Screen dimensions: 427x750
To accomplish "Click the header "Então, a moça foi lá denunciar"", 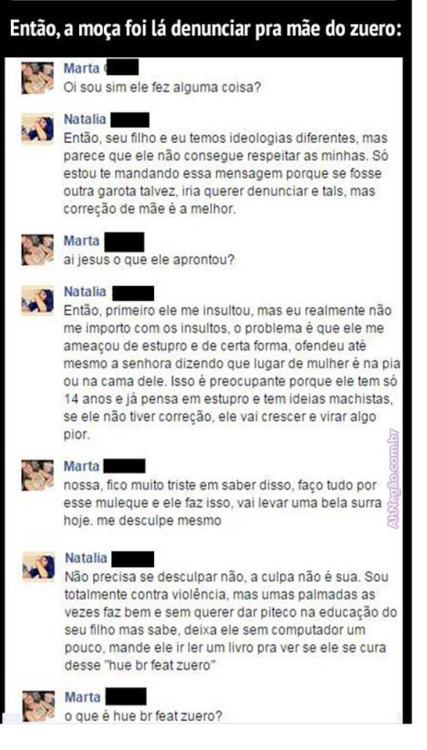I will click(x=206, y=29).
